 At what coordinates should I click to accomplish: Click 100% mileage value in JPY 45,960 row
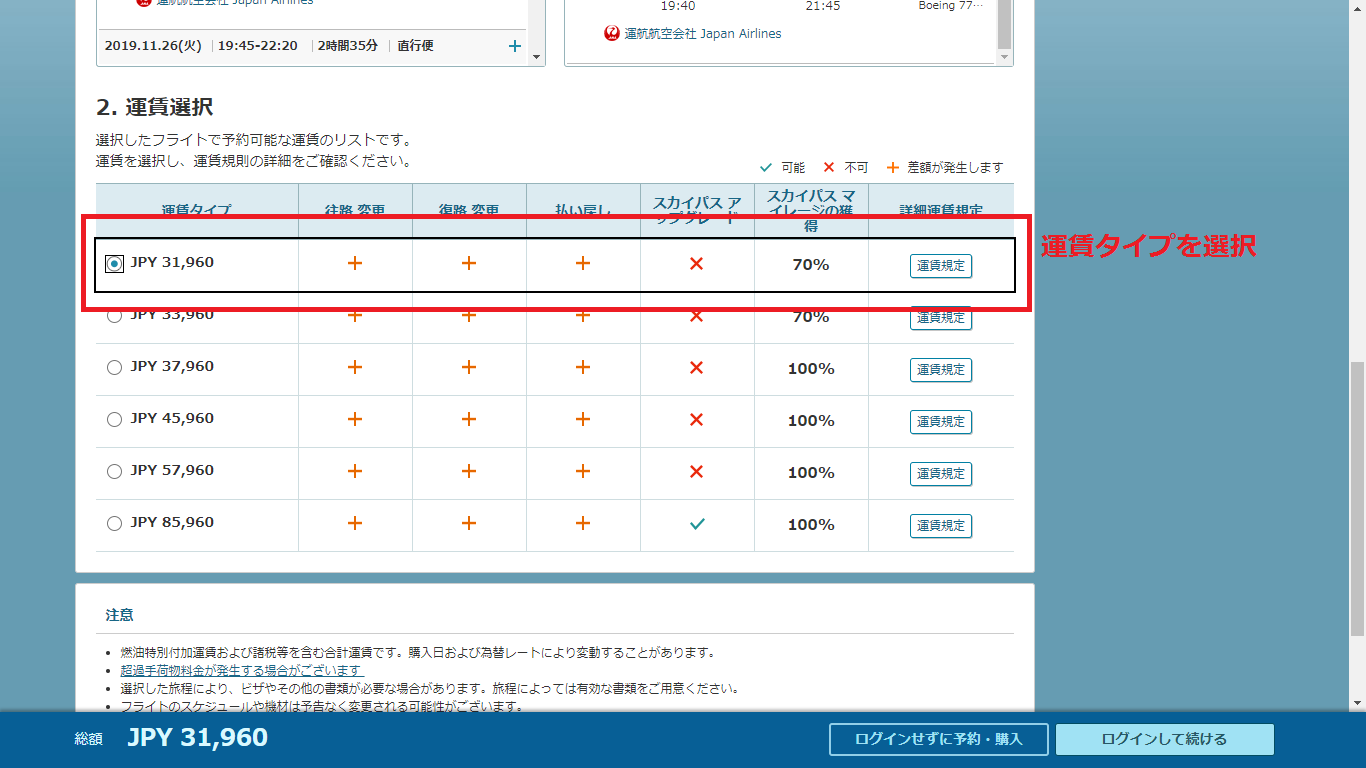click(811, 421)
